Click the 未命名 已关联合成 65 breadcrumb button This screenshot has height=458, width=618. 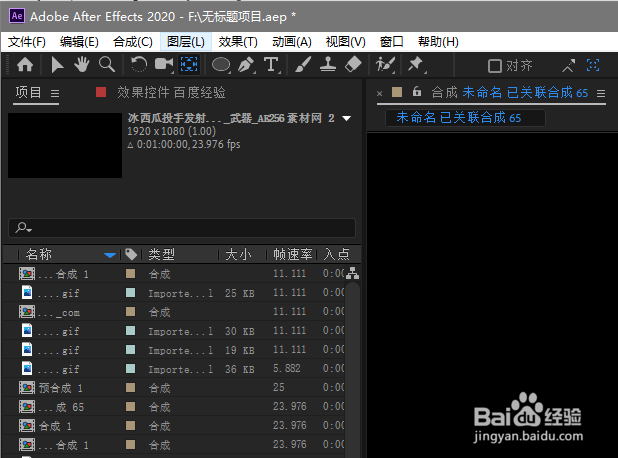[465, 117]
